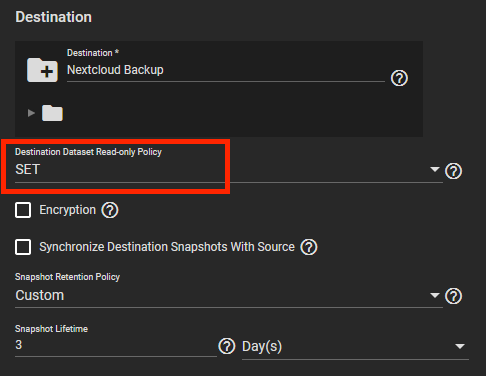The height and width of the screenshot is (376, 486).
Task: Click the new folder icon beside Destination
Action: [x=42, y=70]
